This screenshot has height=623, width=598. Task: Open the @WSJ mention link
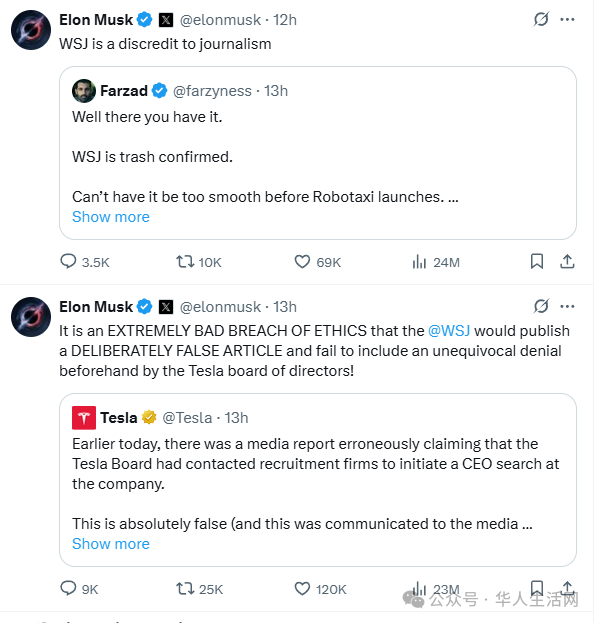pyautogui.click(x=449, y=331)
